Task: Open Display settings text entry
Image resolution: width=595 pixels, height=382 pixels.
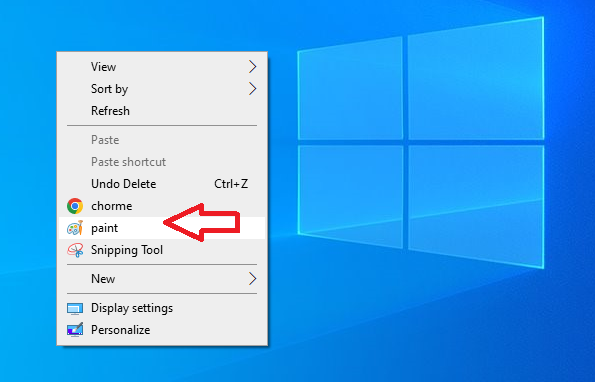Action: point(132,308)
